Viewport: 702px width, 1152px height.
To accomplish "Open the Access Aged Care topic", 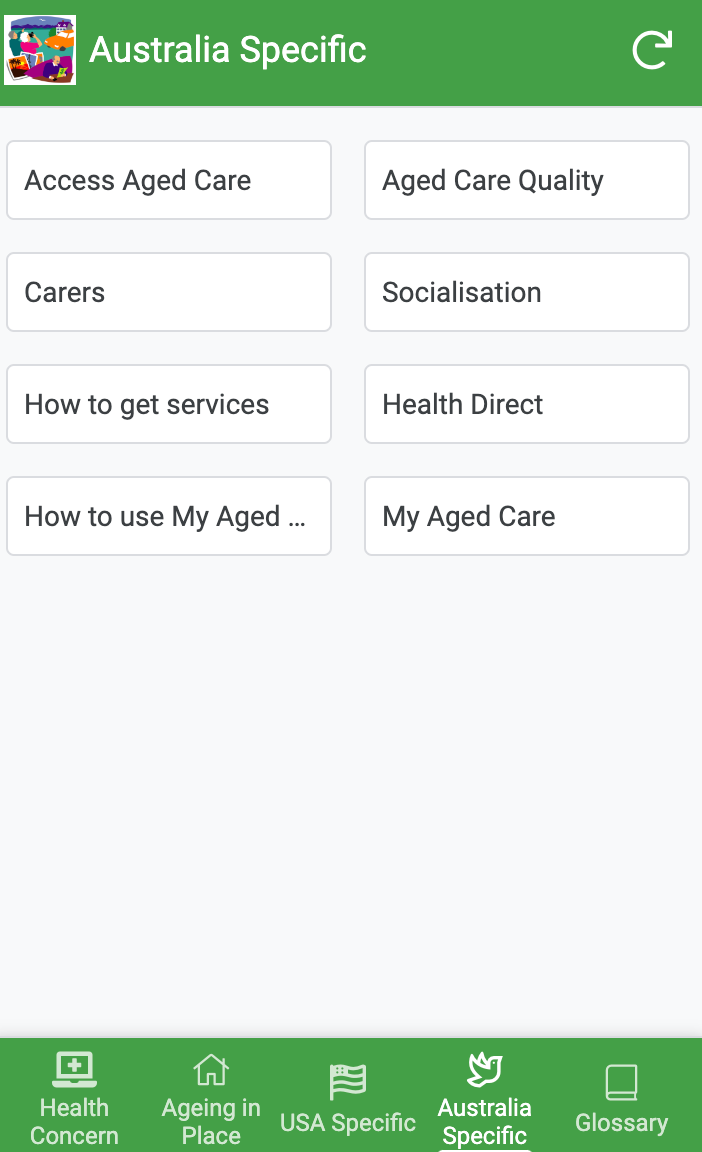I will 169,180.
